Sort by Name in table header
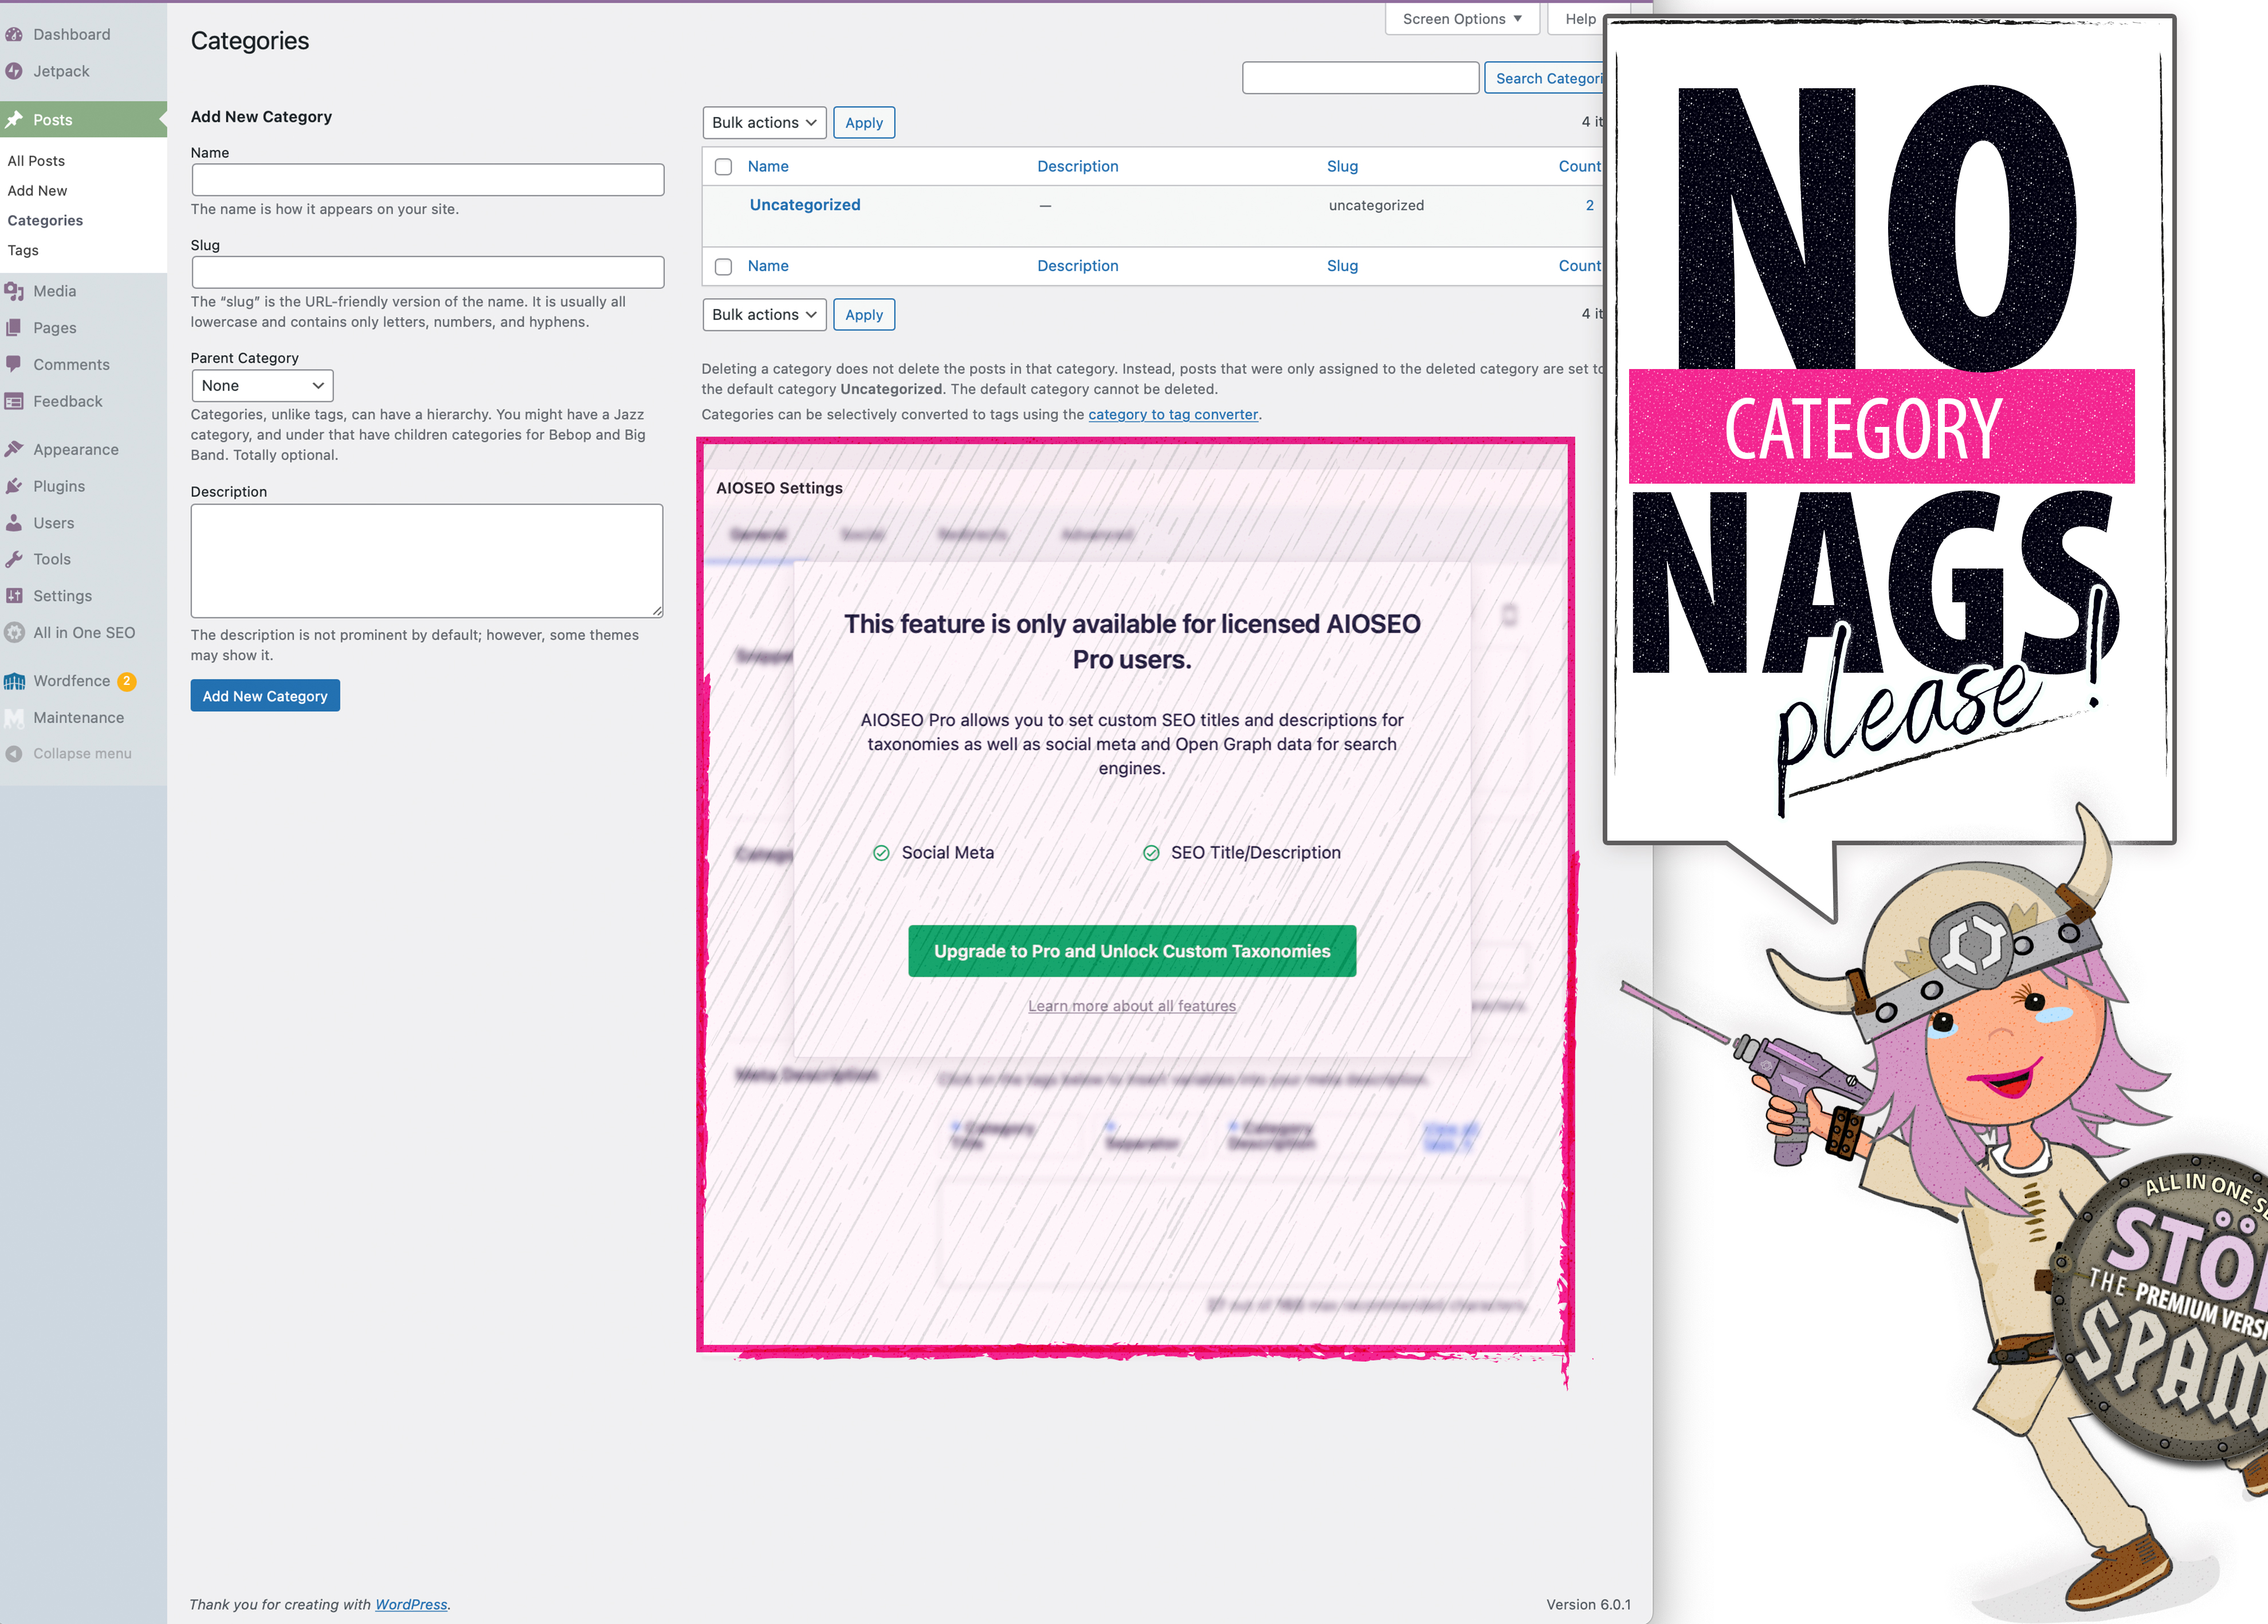Image resolution: width=2268 pixels, height=1624 pixels. pos(768,167)
